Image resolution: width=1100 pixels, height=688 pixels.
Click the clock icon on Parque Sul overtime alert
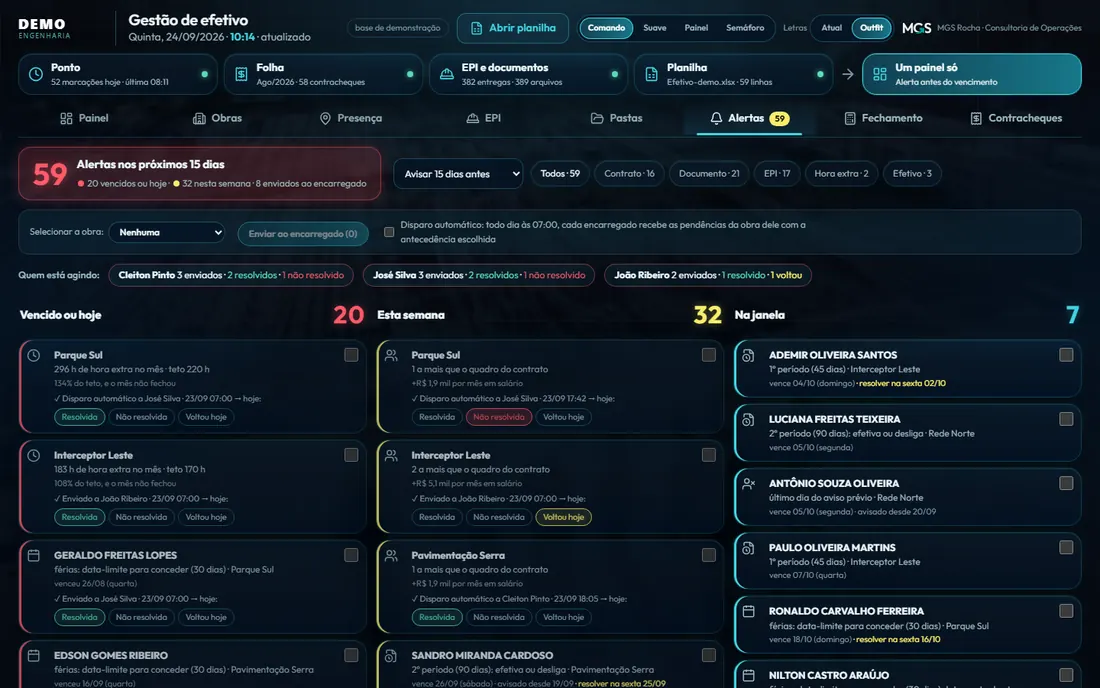point(34,356)
